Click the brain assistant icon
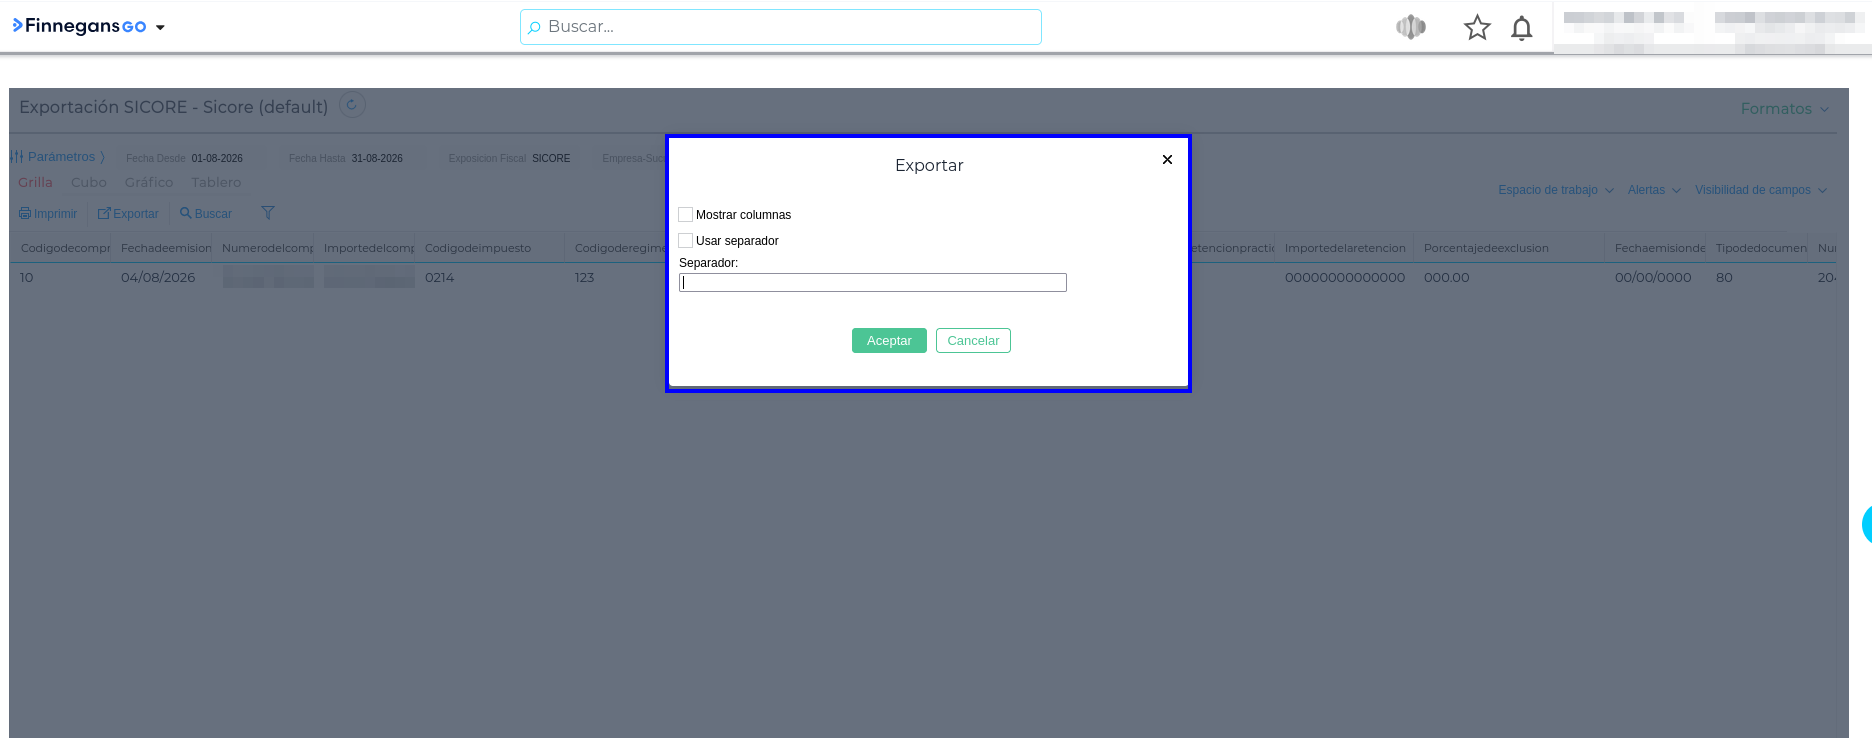 pos(1411,27)
